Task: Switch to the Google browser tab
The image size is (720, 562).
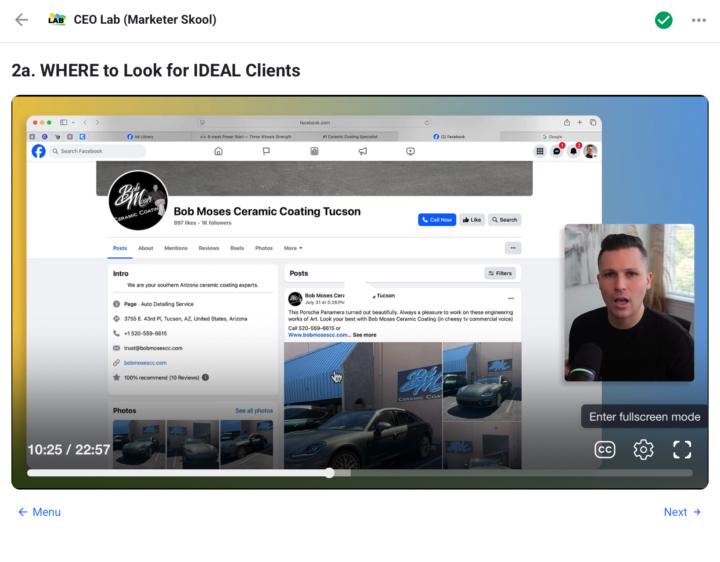Action: 551,136
